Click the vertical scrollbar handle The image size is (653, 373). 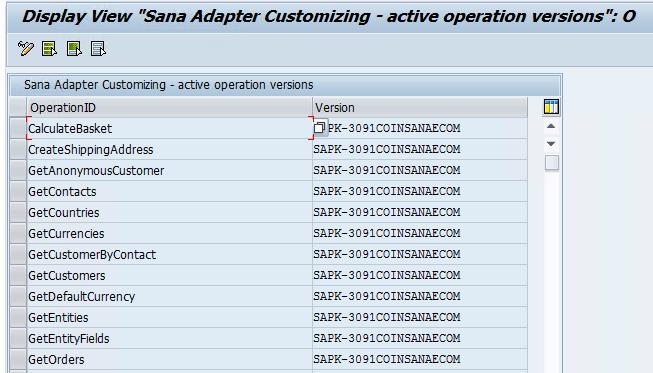[552, 163]
